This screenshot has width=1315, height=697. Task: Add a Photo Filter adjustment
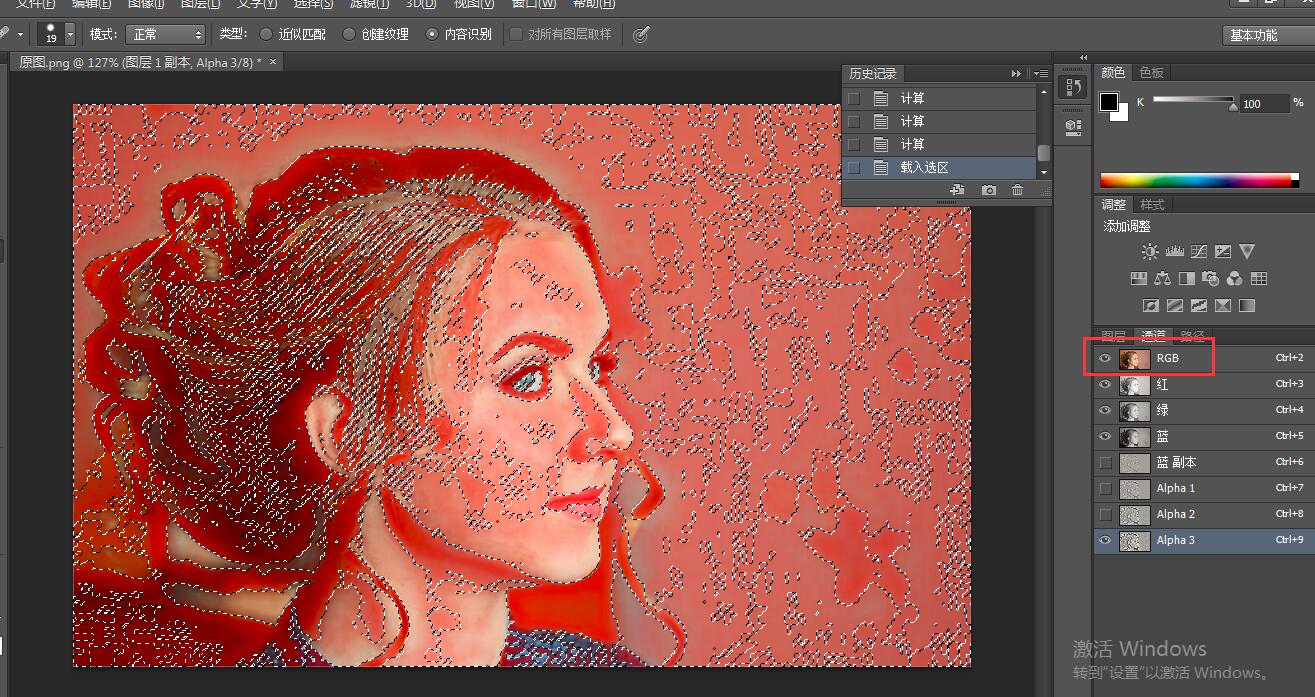(x=1210, y=279)
